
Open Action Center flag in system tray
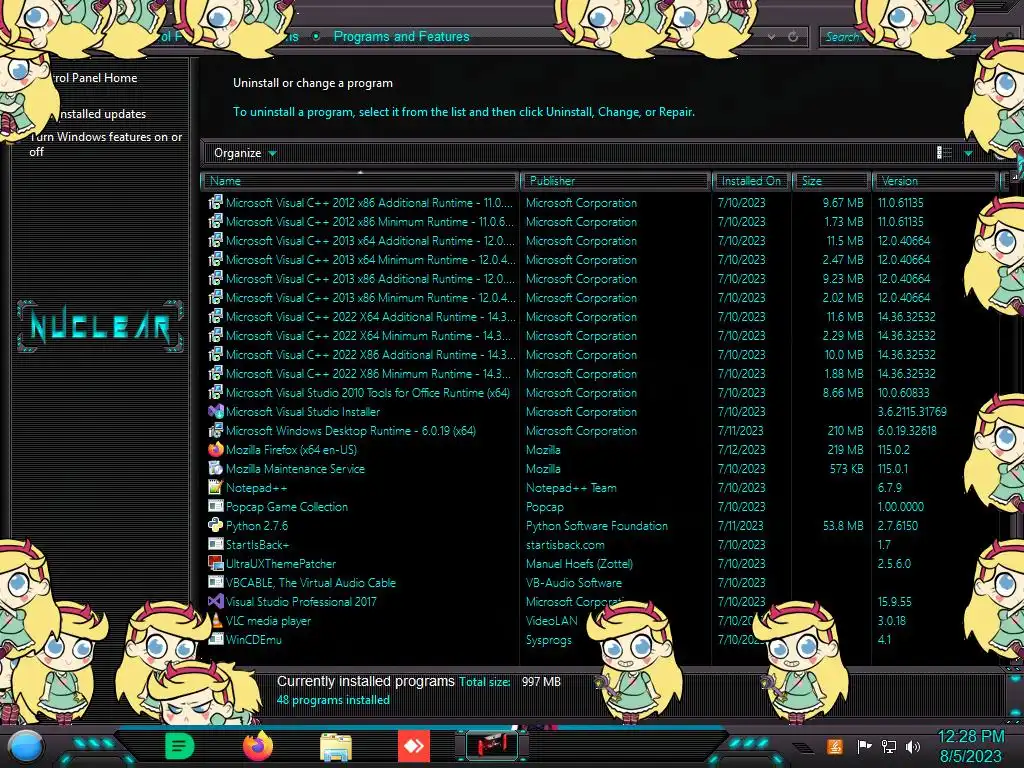point(863,746)
